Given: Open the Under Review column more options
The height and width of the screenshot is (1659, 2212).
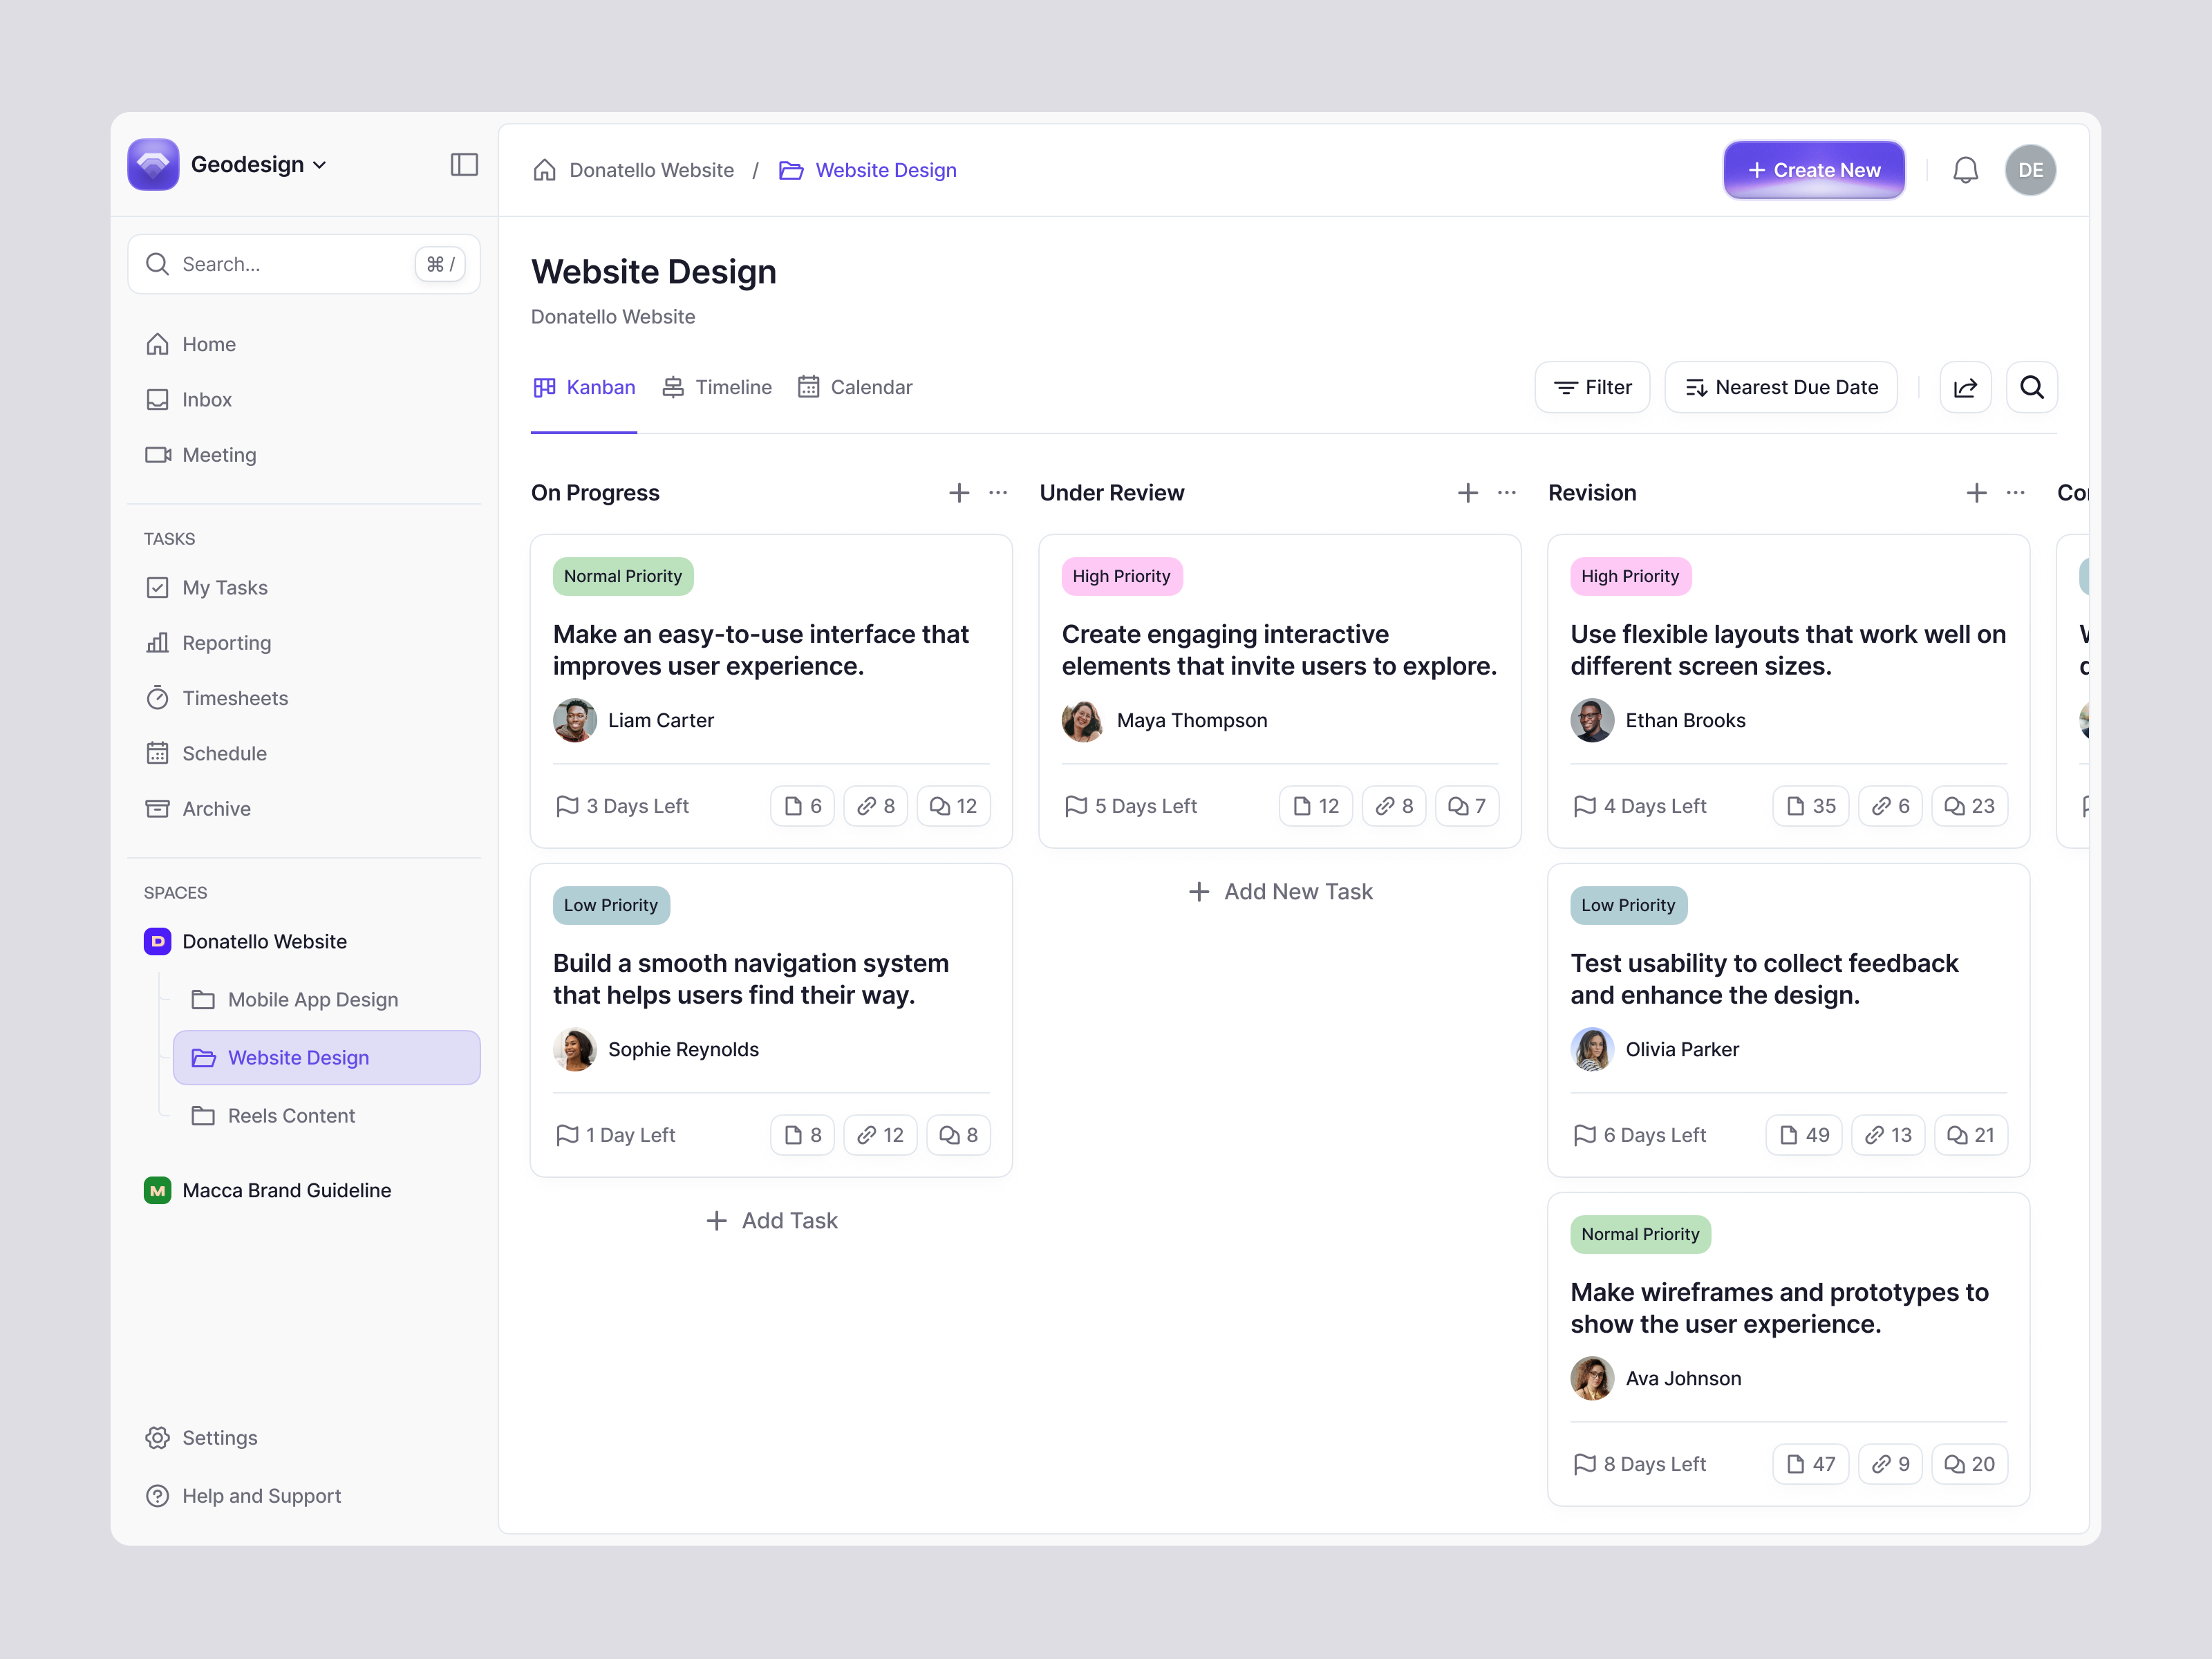Looking at the screenshot, I should tap(1506, 493).
